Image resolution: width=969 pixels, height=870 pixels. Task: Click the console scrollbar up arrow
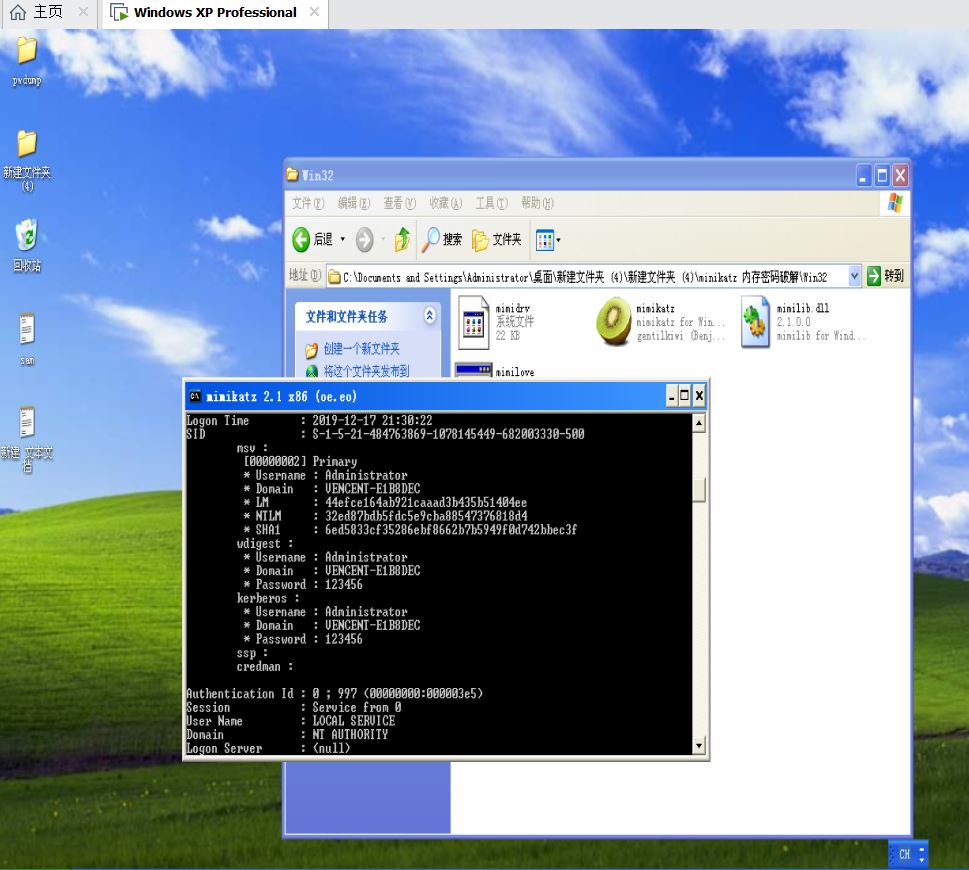coord(699,423)
